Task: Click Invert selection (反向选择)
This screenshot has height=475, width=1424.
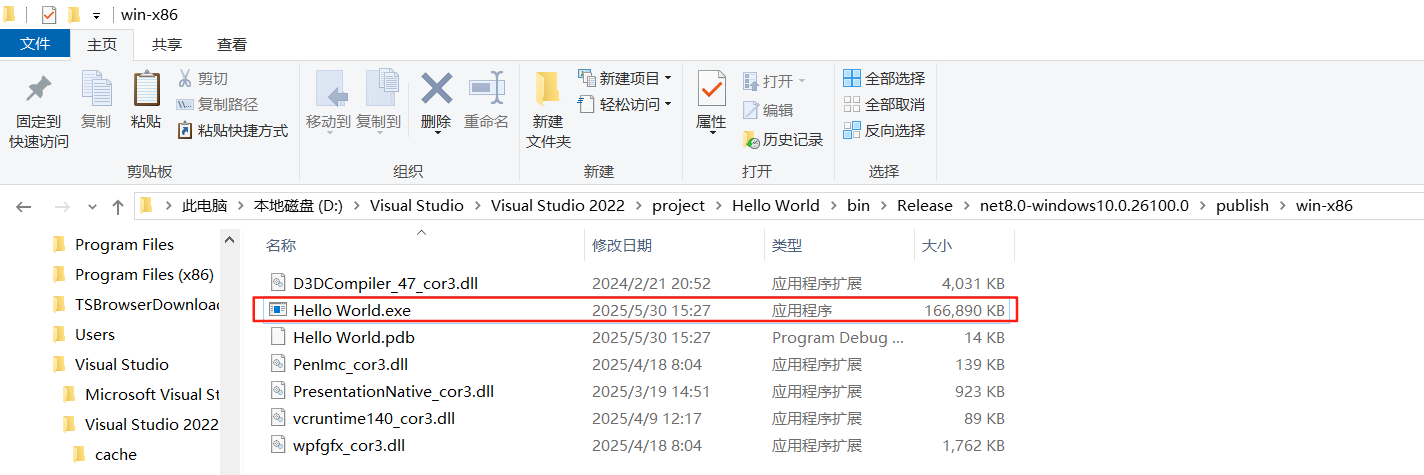Action: point(884,130)
